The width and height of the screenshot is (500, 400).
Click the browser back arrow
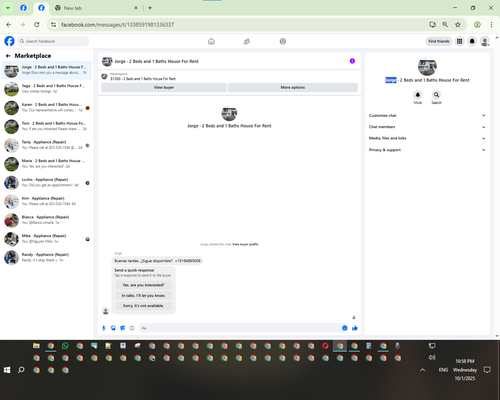point(9,24)
